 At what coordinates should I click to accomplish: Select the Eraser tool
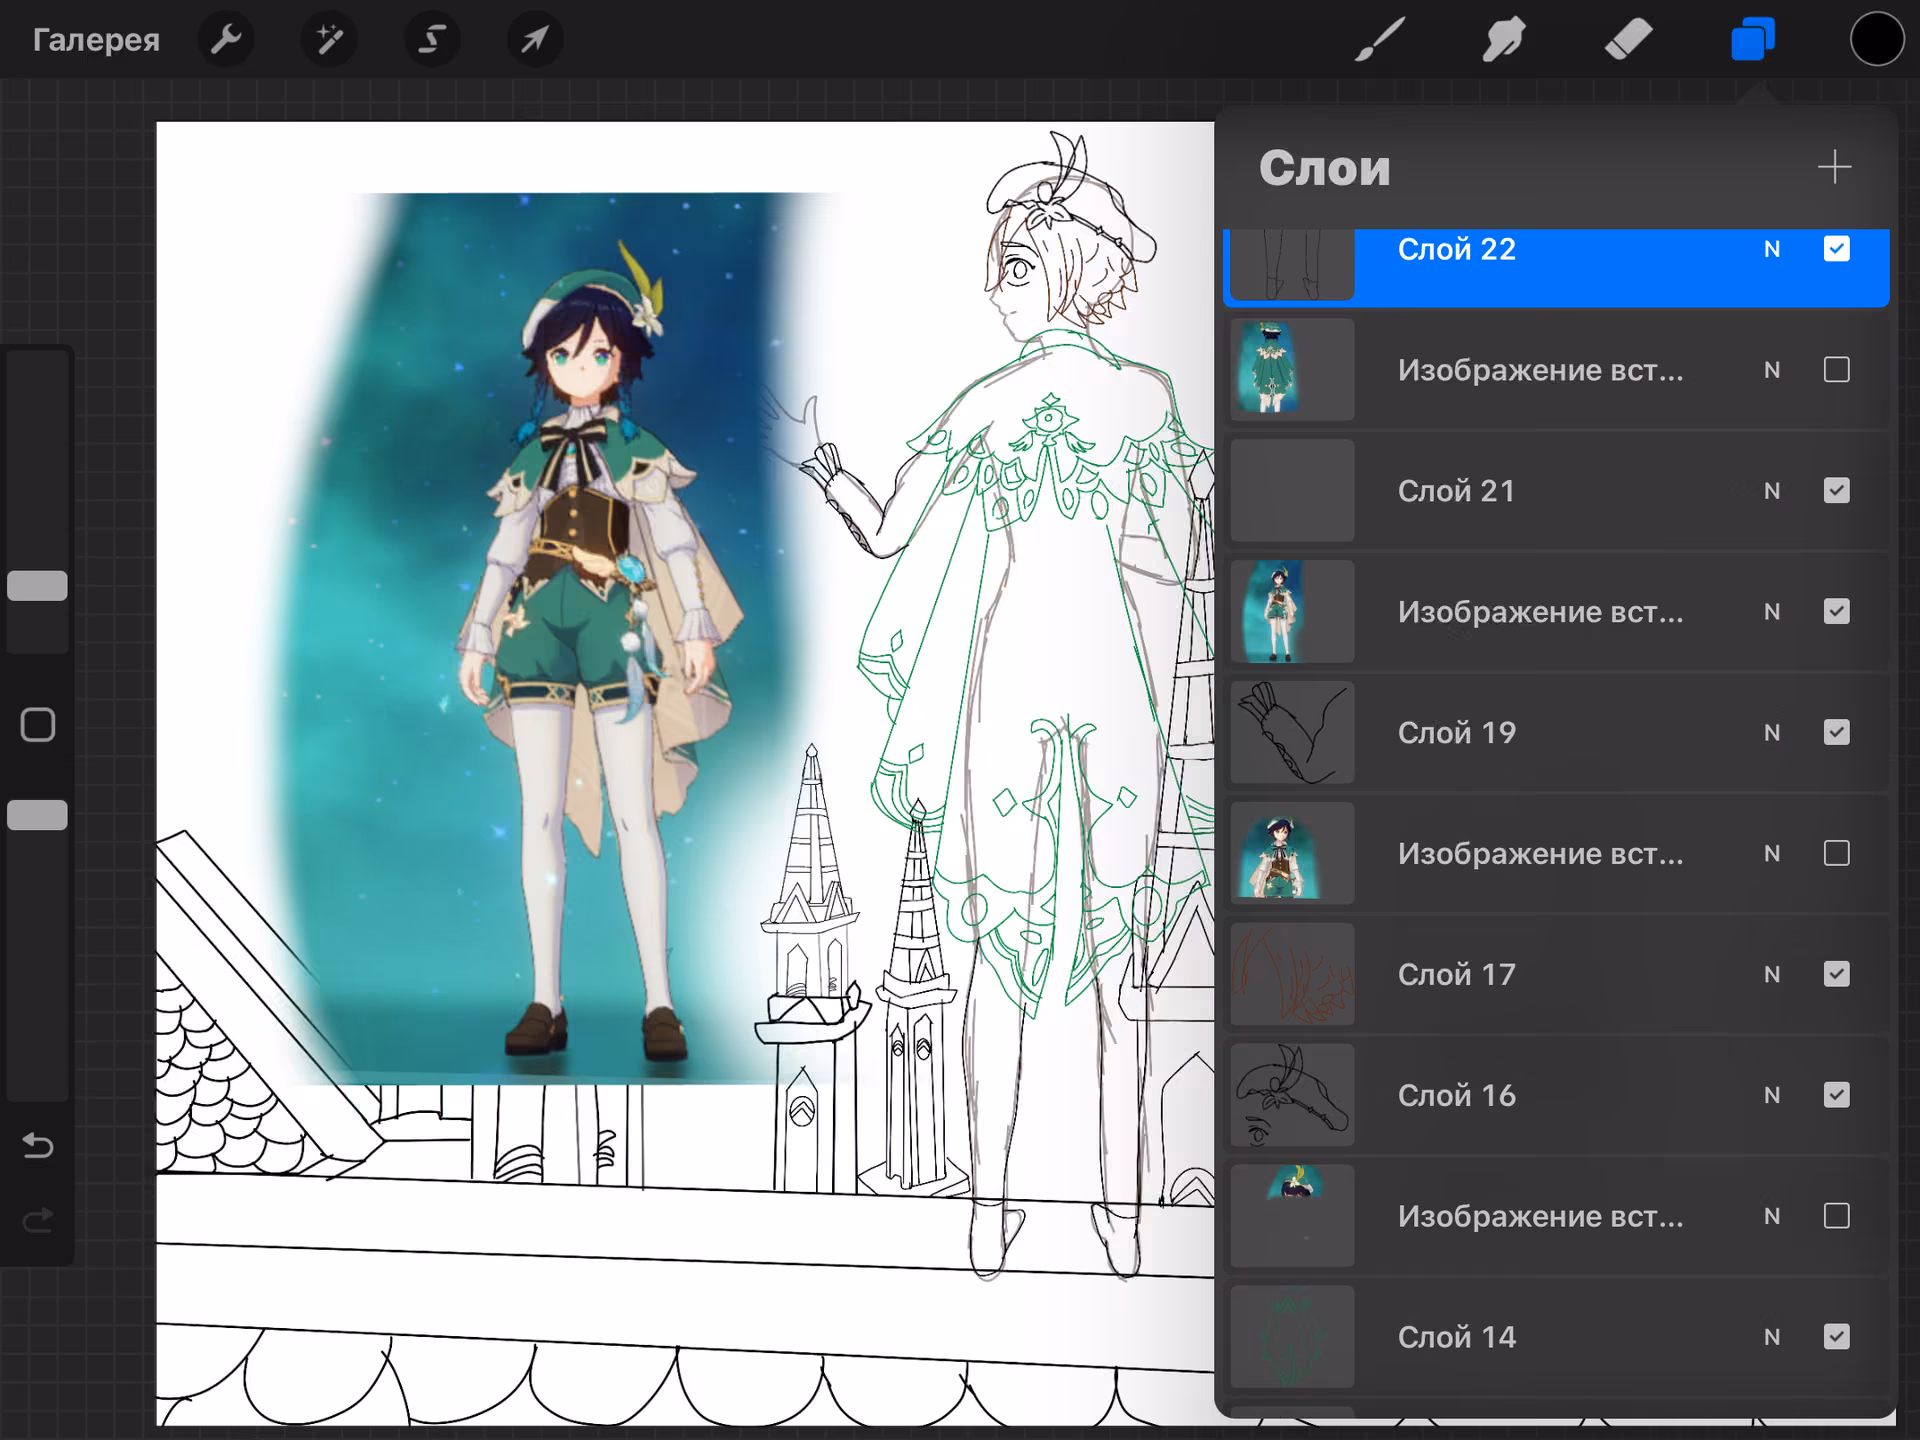pos(1628,40)
